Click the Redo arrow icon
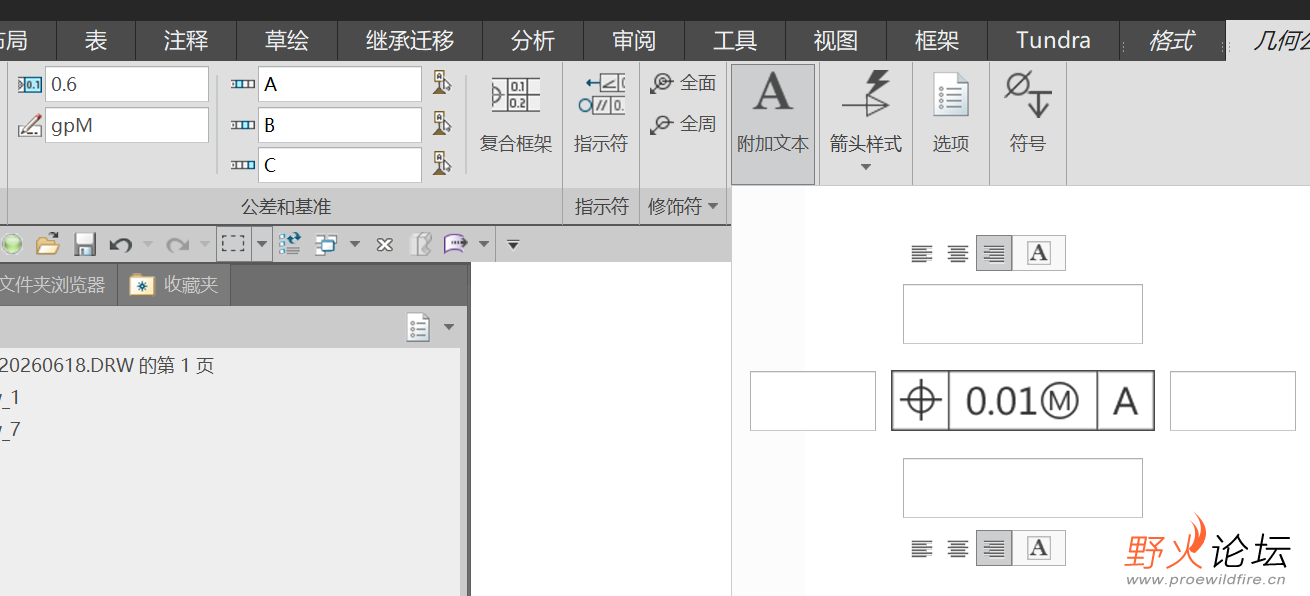Image resolution: width=1310 pixels, height=596 pixels. click(x=178, y=244)
